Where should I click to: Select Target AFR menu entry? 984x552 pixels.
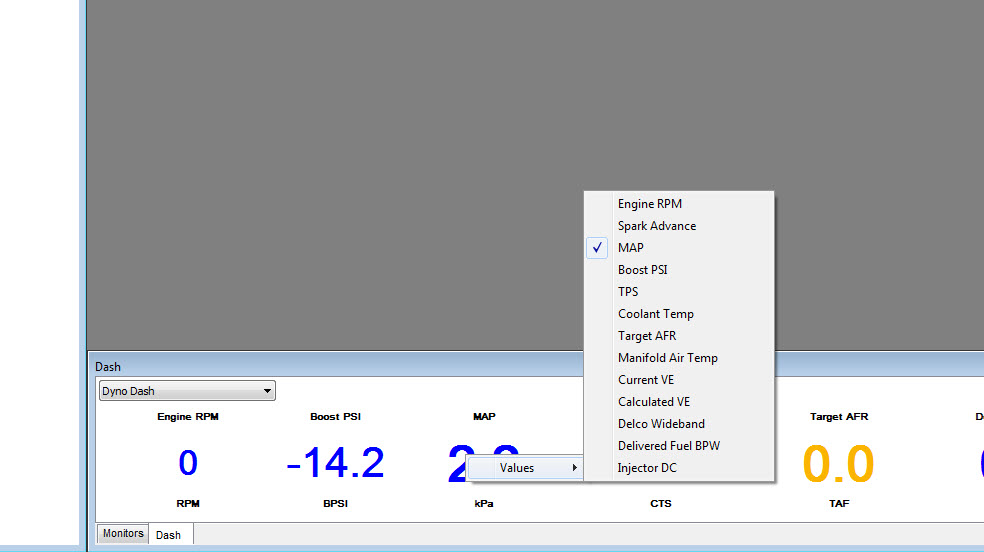[678, 336]
